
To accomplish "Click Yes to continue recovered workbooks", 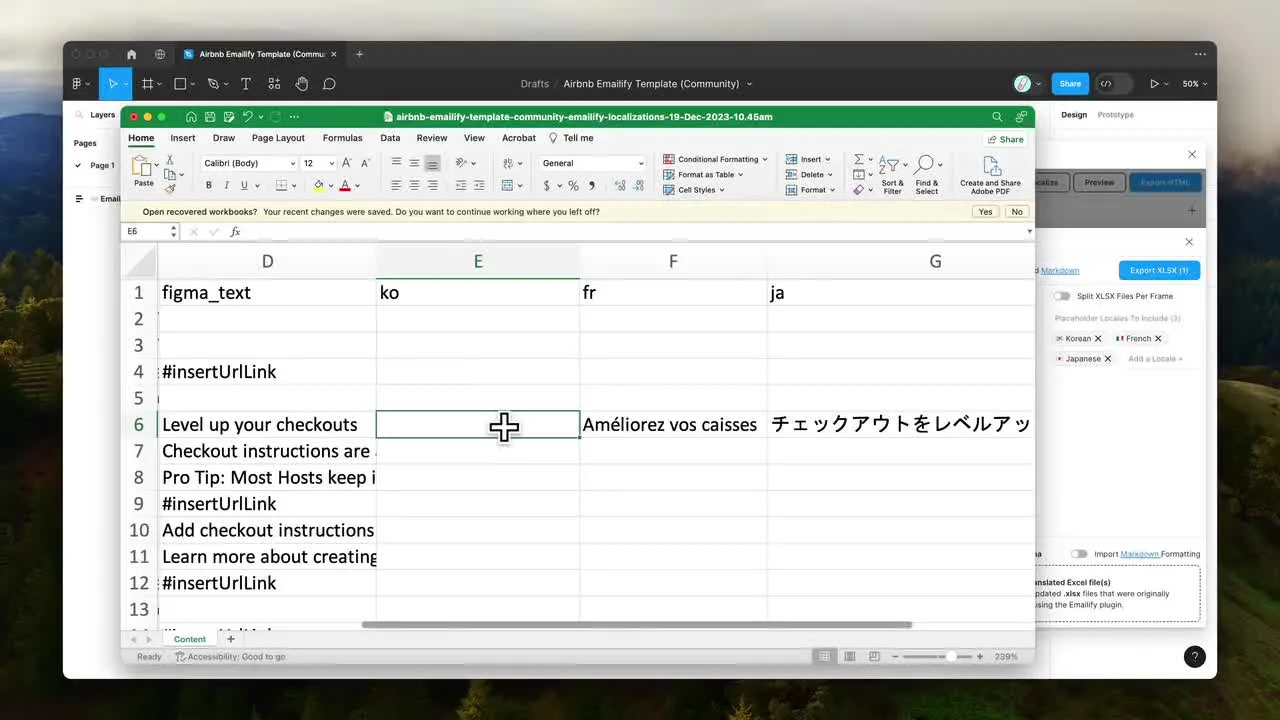I will tap(985, 211).
